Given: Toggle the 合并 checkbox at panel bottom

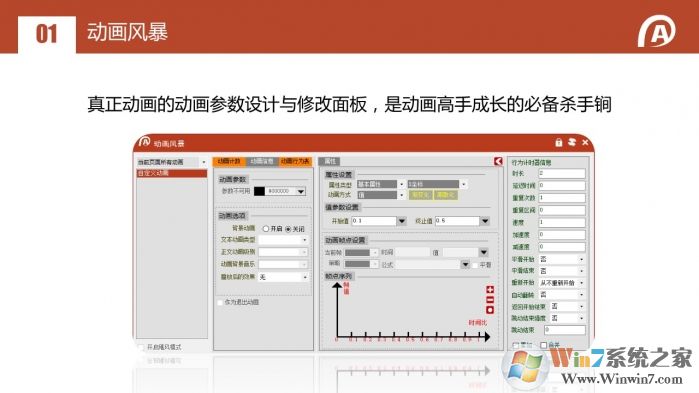Looking at the screenshot, I should [543, 345].
